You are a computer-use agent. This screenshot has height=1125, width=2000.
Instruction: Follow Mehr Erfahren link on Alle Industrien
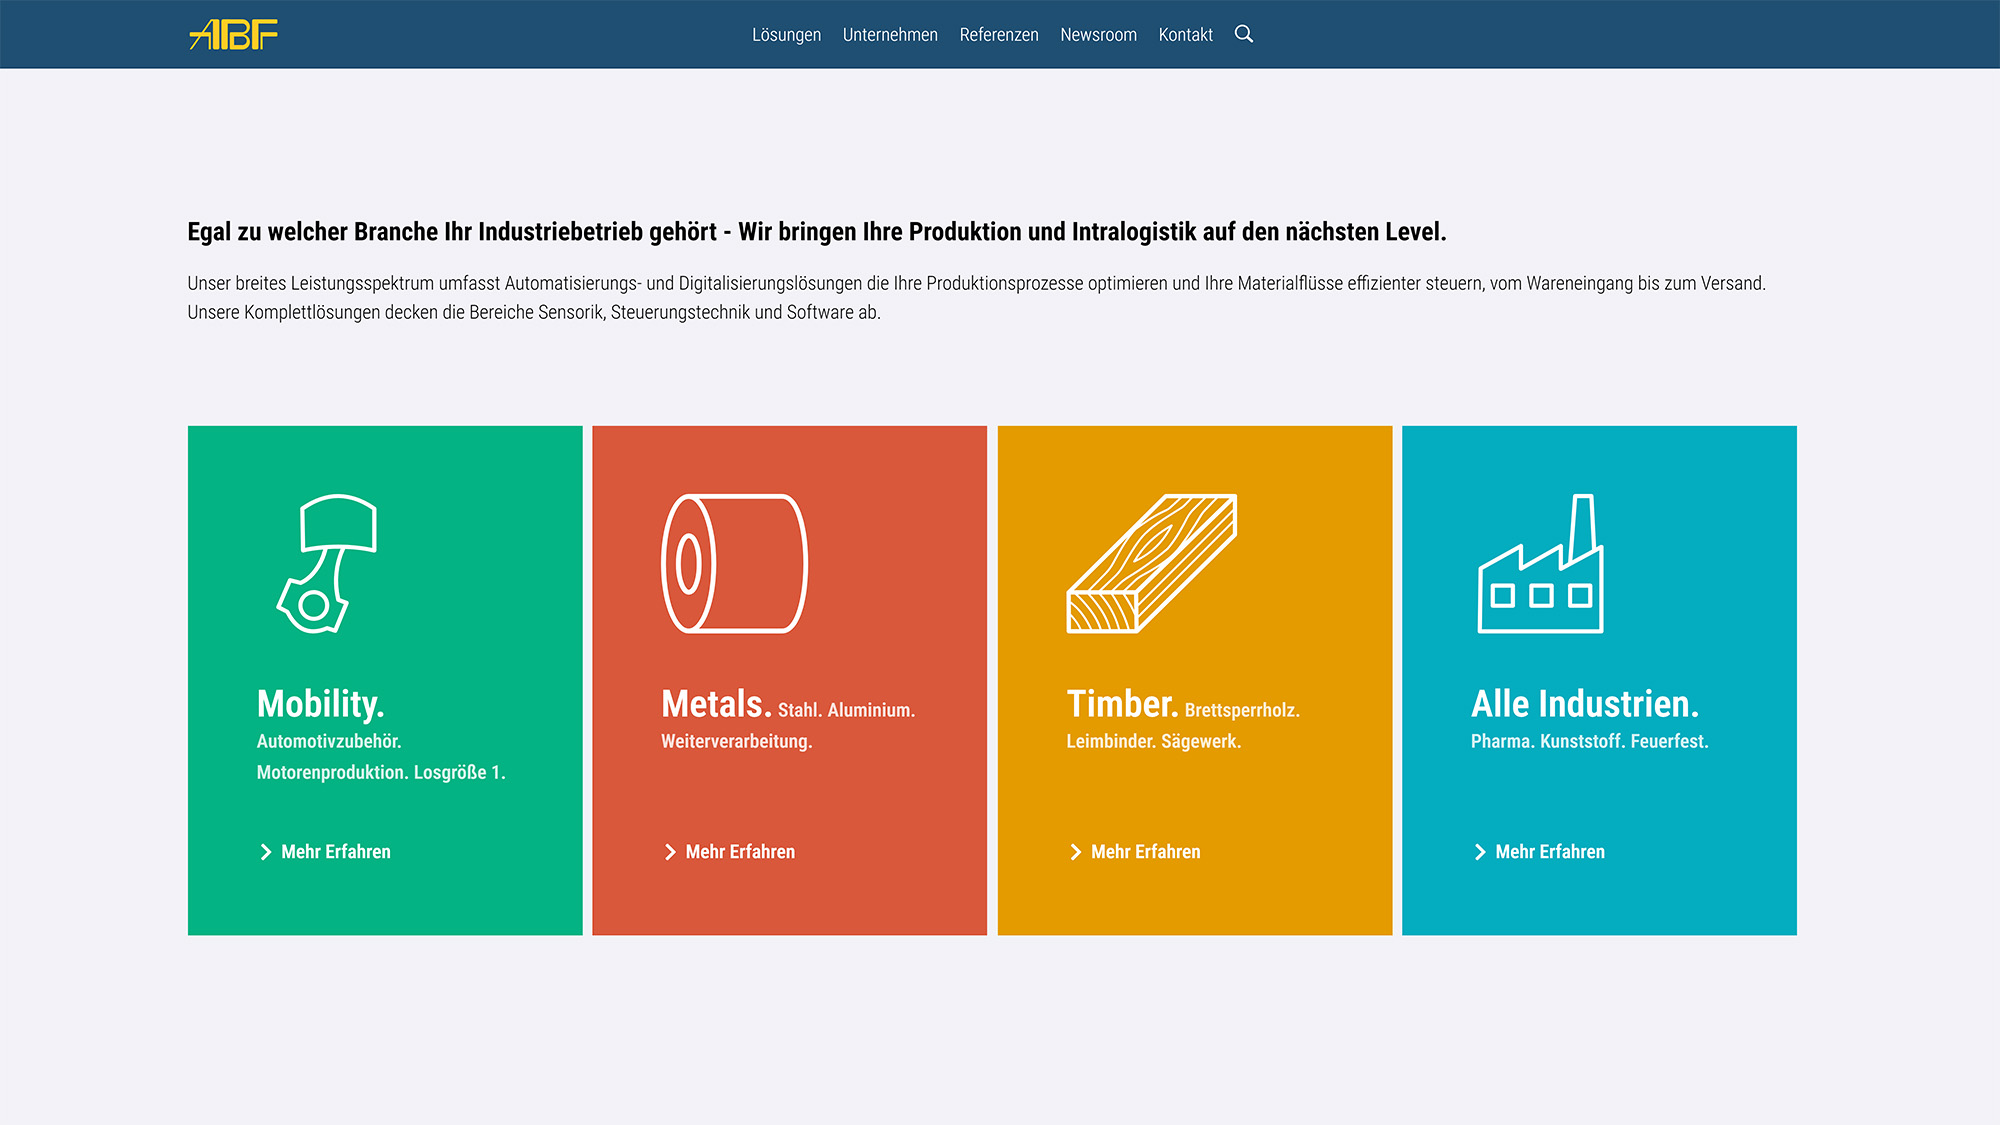[x=1549, y=851]
